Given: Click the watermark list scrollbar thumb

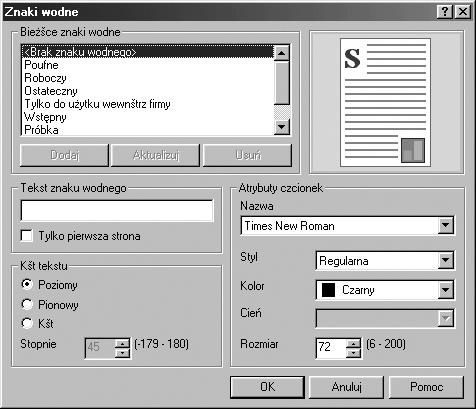Looking at the screenshot, I should (x=282, y=82).
